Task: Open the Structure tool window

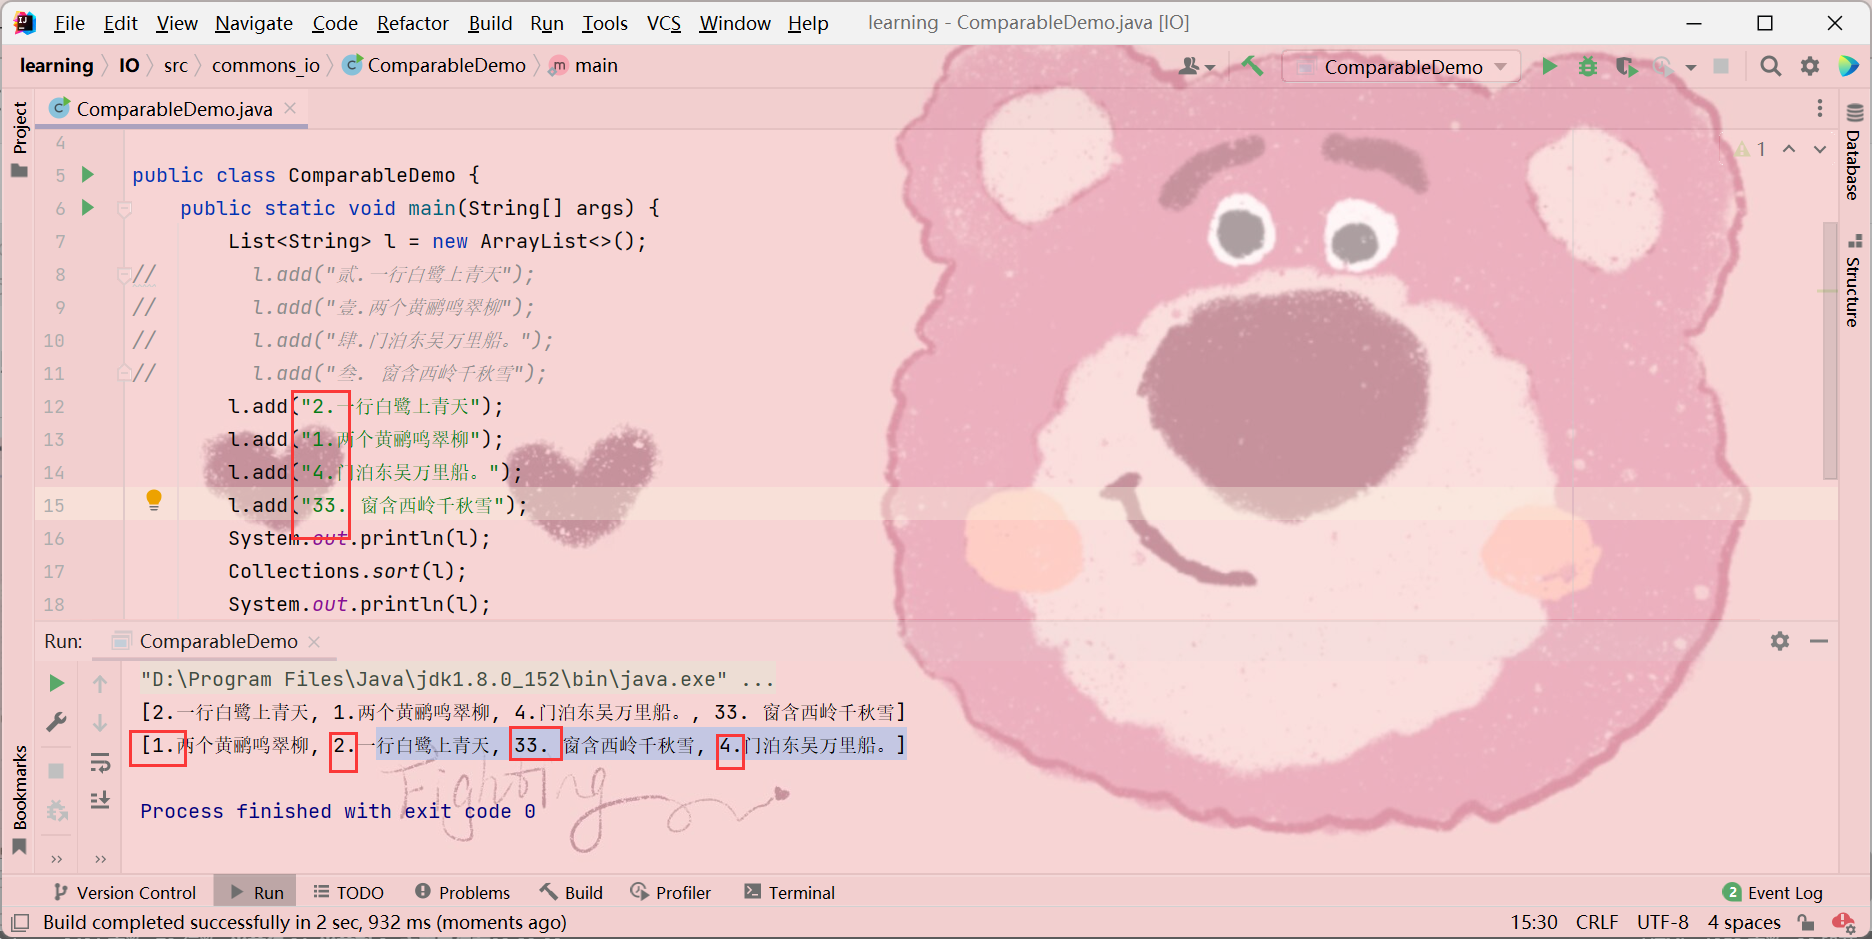Action: pos(1853,280)
